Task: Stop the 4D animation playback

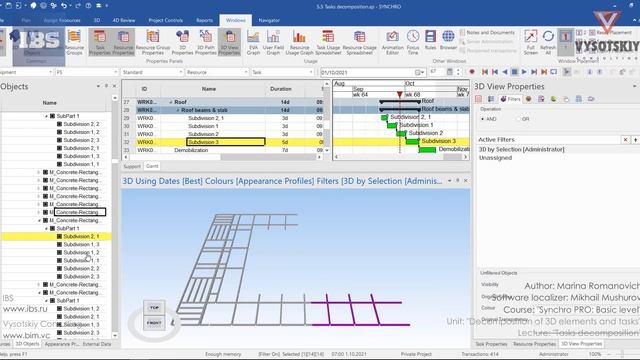Action: pyautogui.click(x=514, y=72)
